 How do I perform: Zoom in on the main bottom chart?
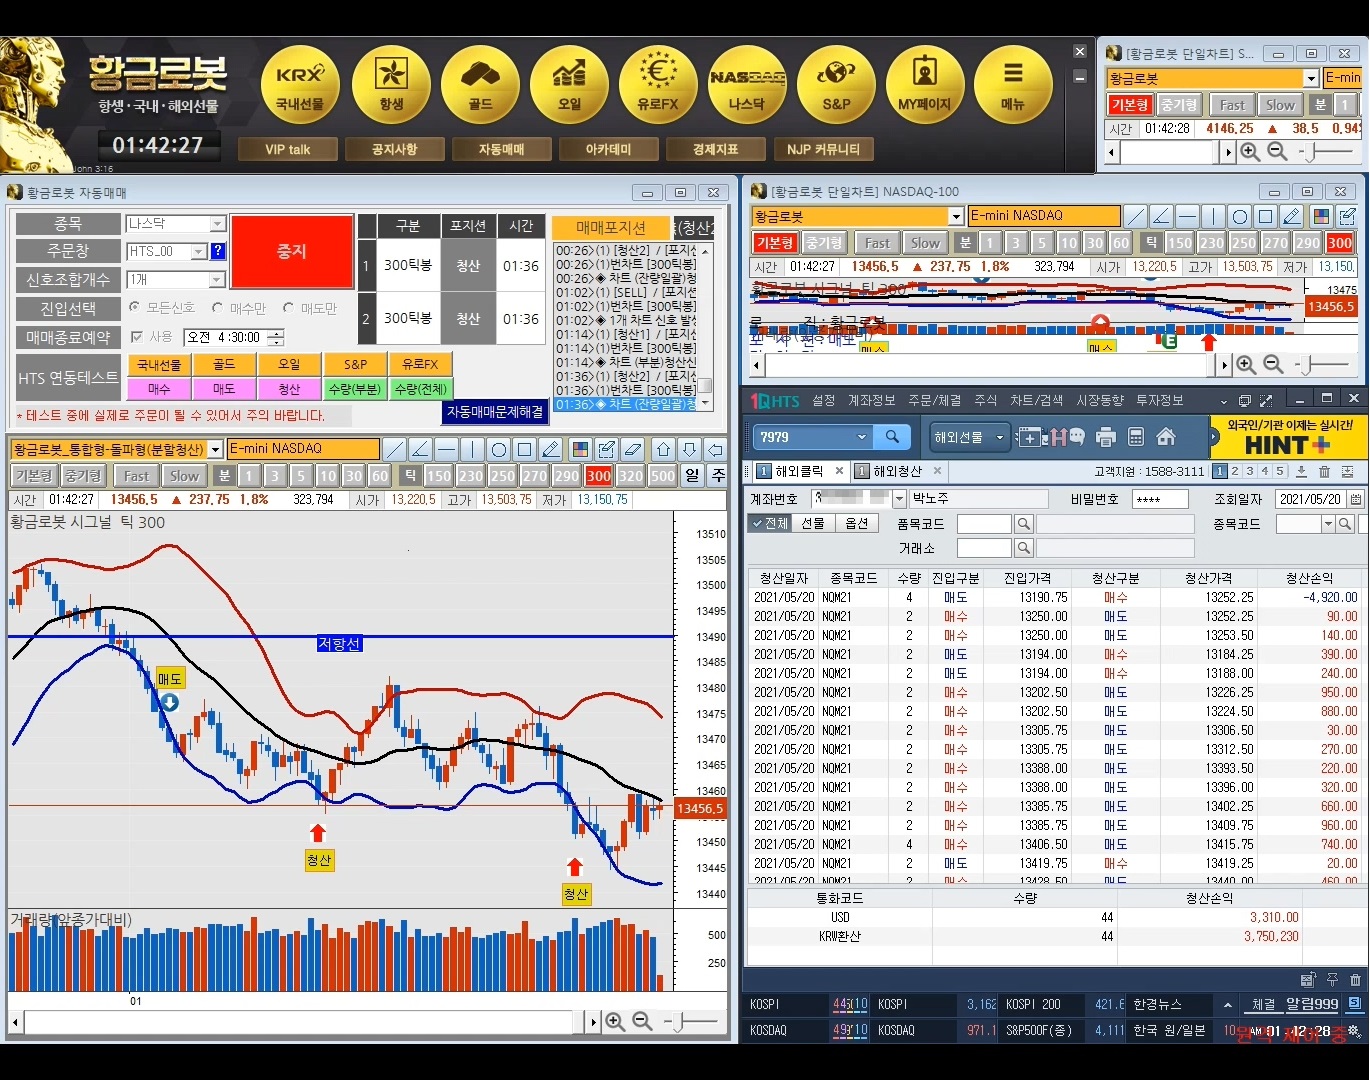pos(615,1021)
